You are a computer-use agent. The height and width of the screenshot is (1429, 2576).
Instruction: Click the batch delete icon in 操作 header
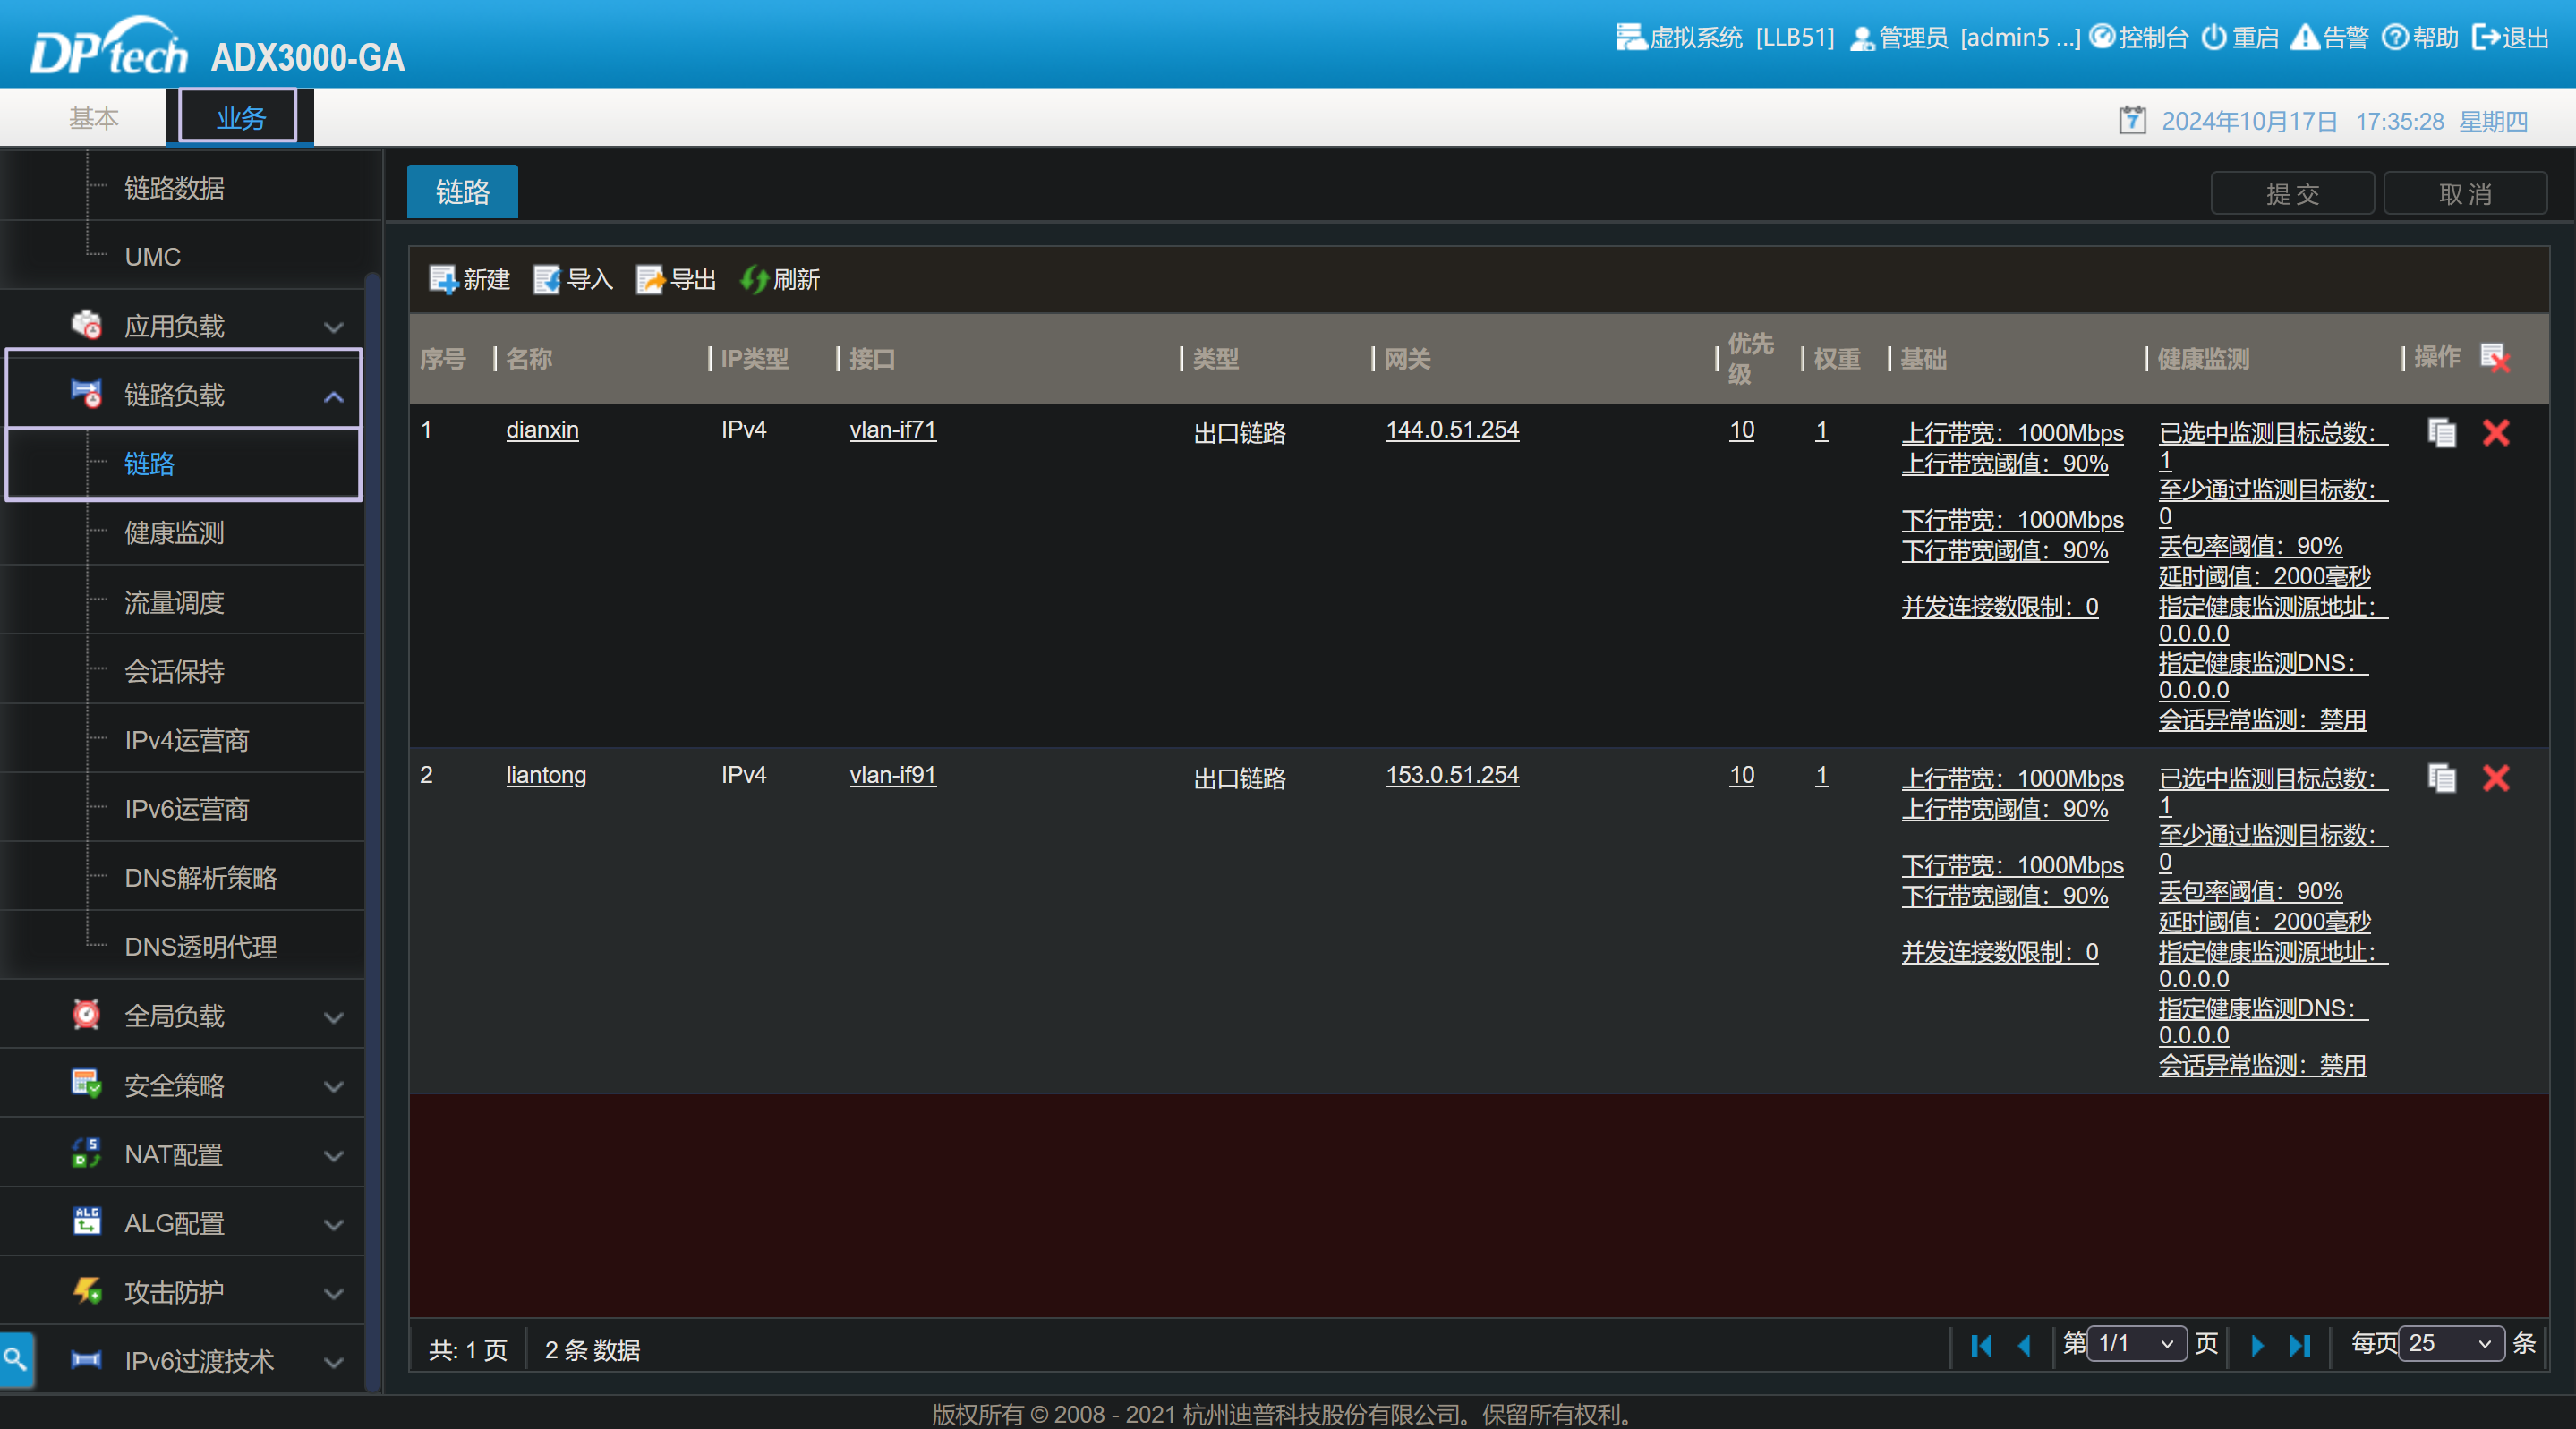2495,357
